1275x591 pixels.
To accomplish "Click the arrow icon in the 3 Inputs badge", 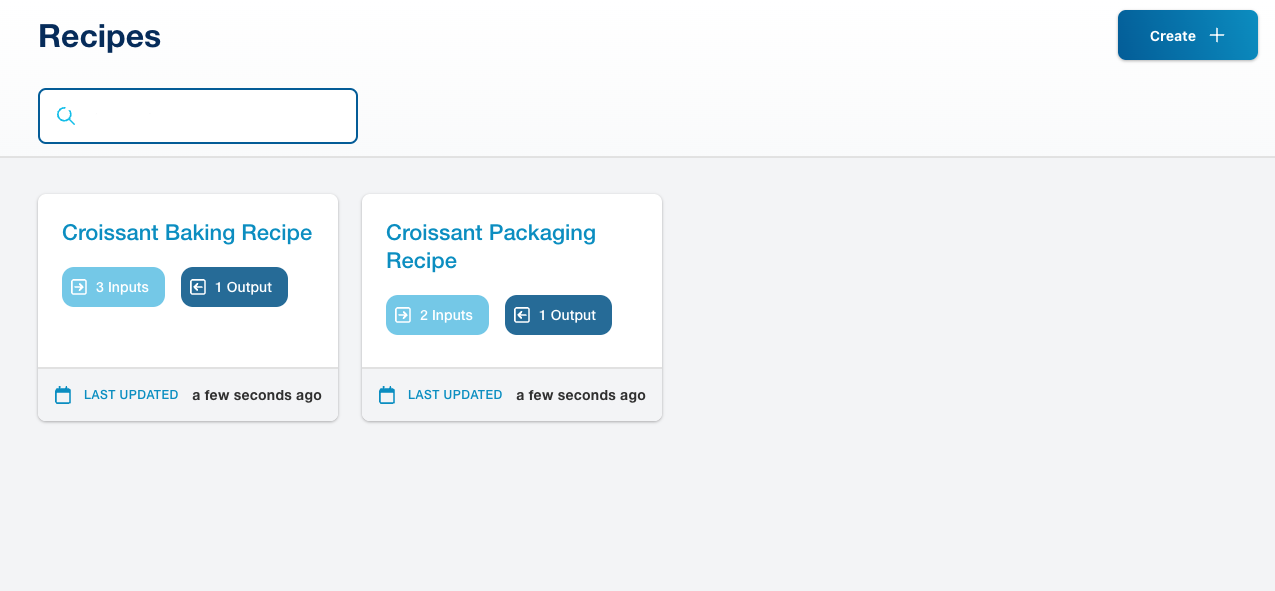I will click(x=79, y=287).
